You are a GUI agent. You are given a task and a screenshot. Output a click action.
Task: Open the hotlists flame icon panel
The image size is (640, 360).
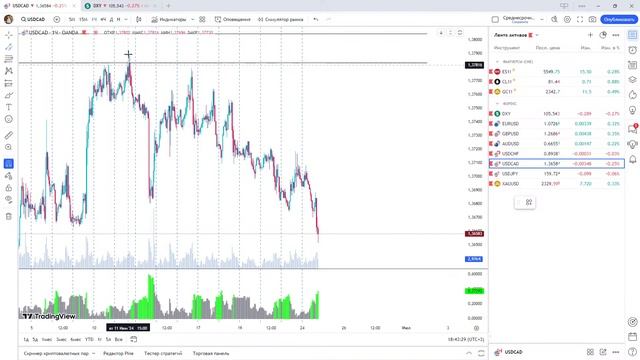coord(633,95)
